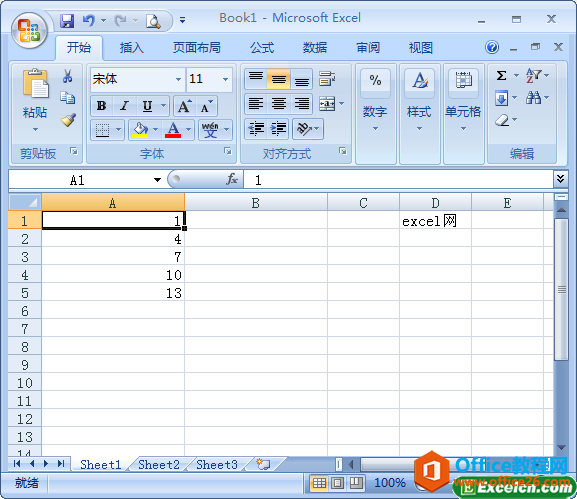Open the font size dropdown
Screen dimensions: 577x499
point(225,79)
